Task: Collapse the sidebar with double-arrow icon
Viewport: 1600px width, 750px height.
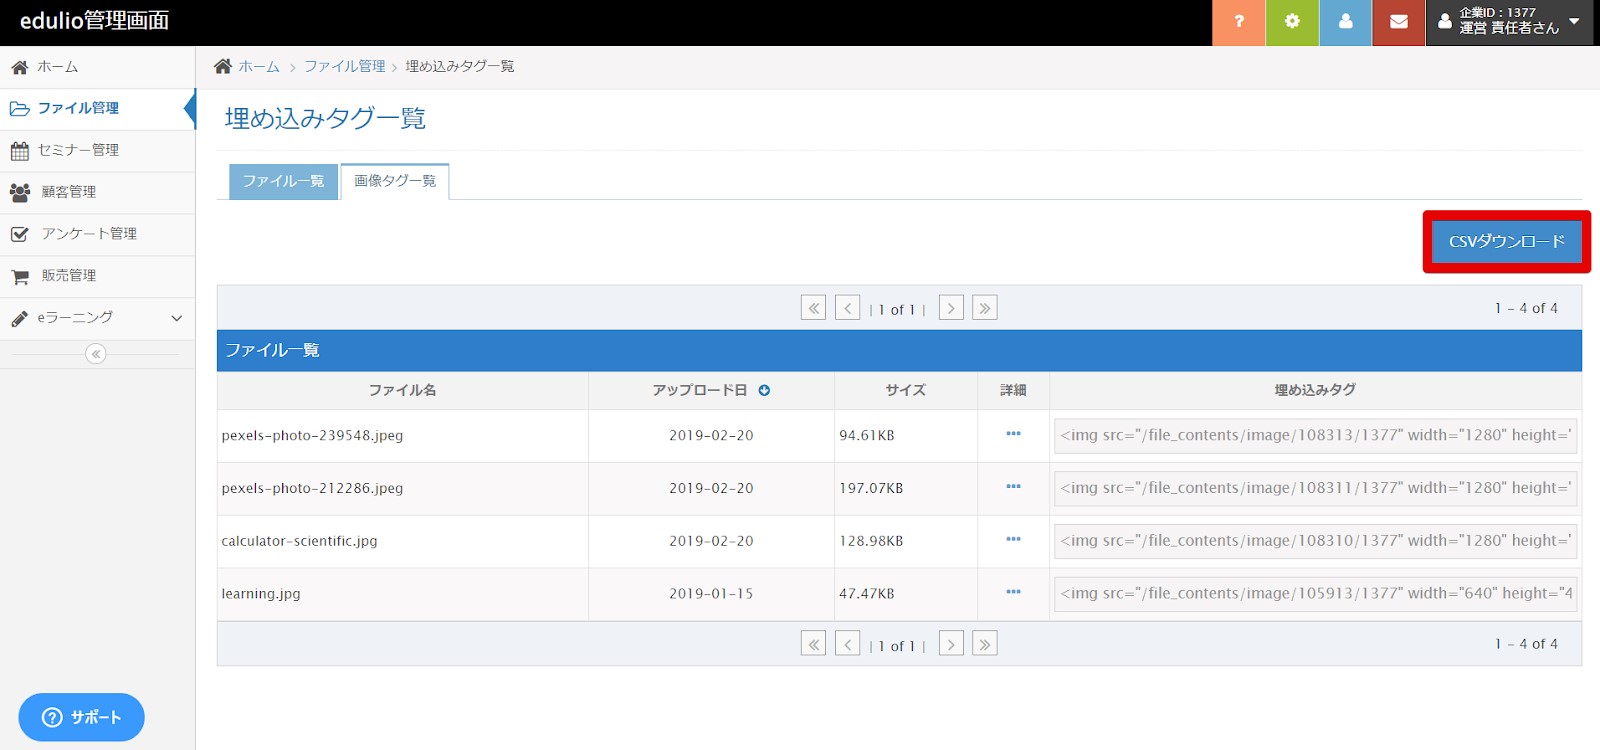Action: [x=96, y=354]
